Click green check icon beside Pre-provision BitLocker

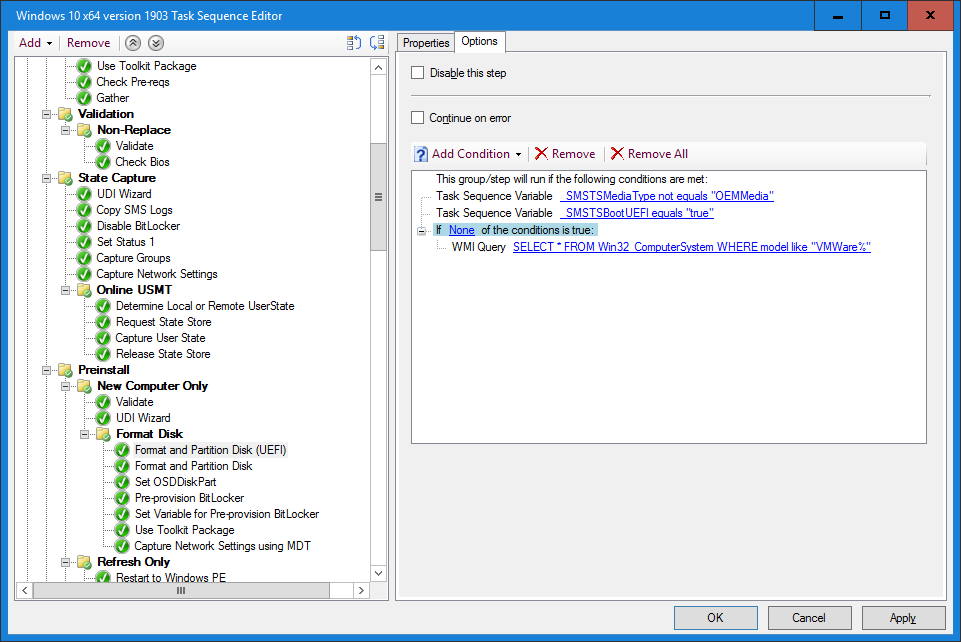122,498
